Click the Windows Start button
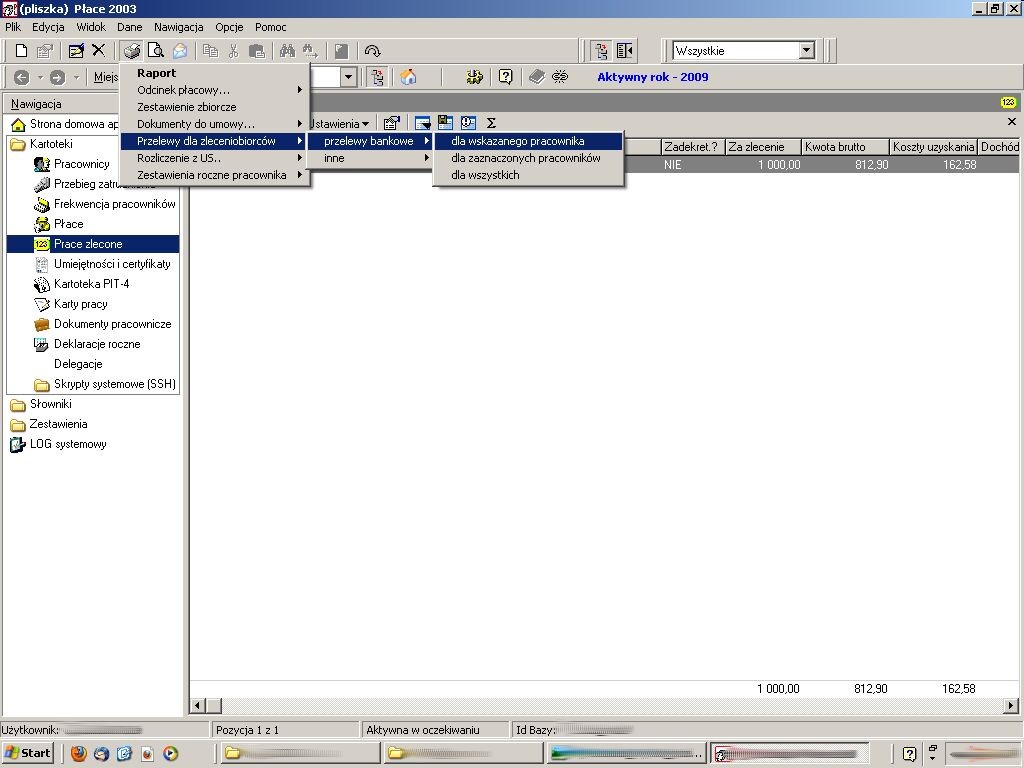The width and height of the screenshot is (1024, 768). (x=27, y=753)
